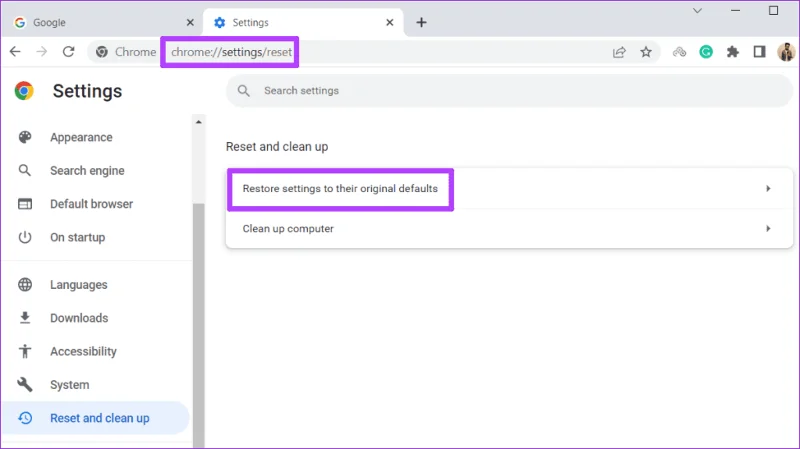Toggle the browser side panel icon
This screenshot has height=449, width=800.
tap(759, 52)
